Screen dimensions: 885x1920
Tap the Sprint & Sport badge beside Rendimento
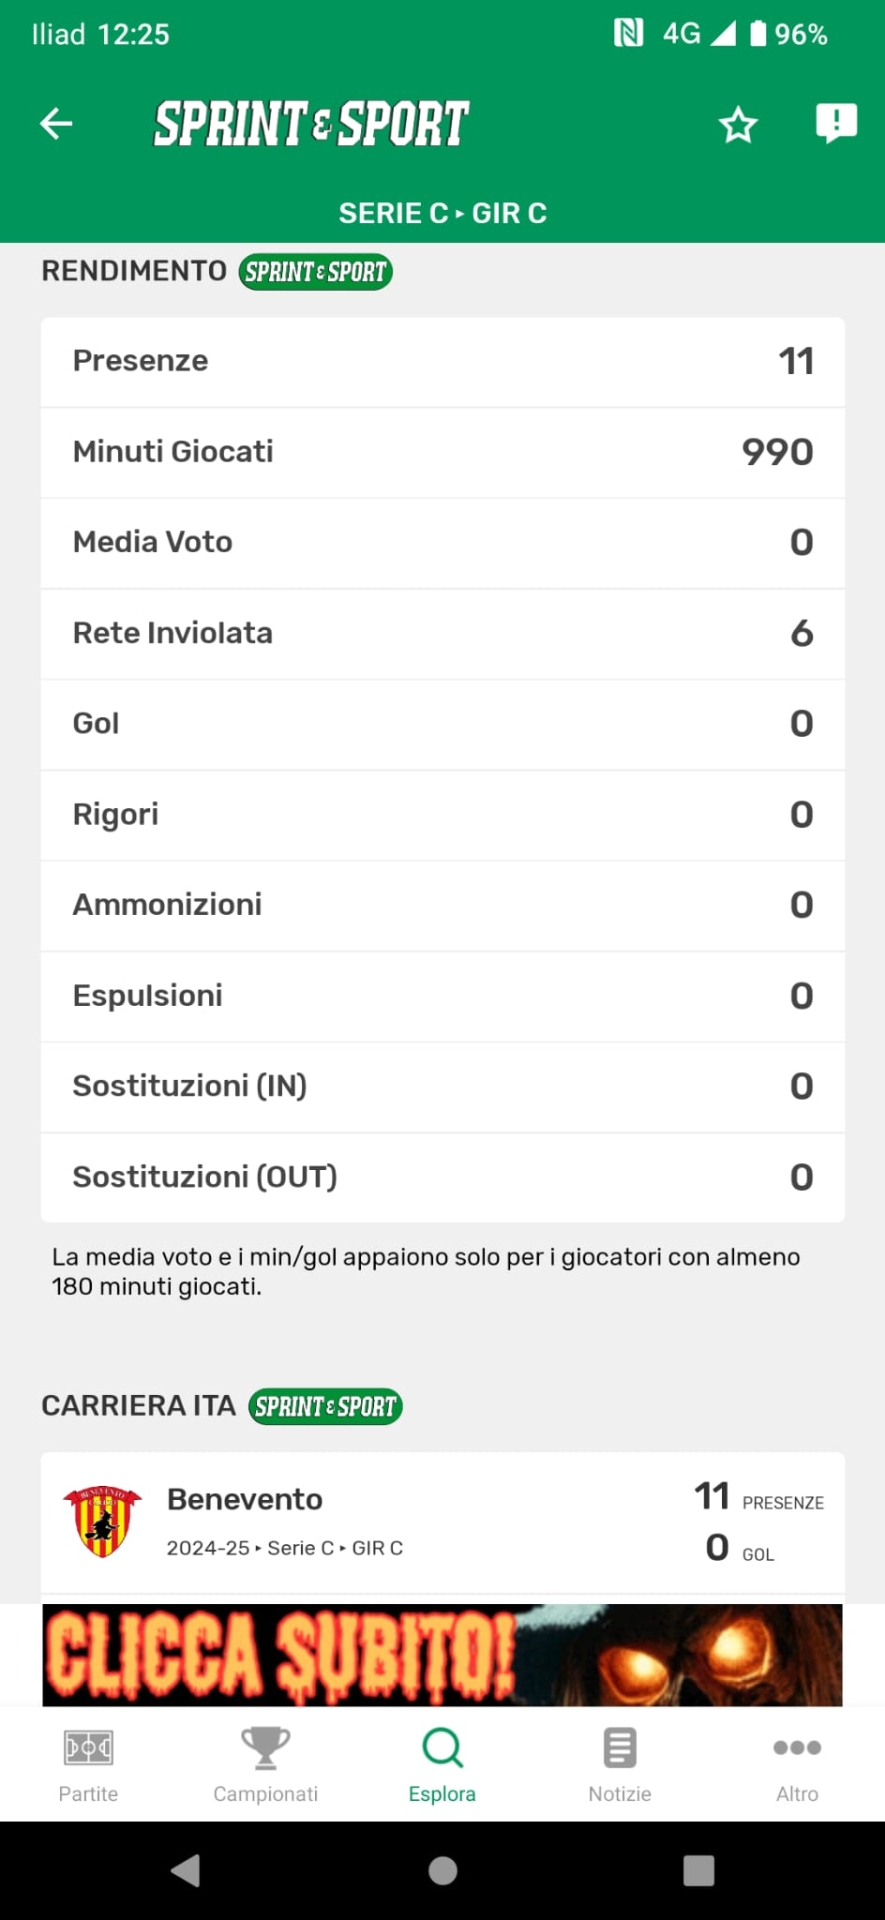[315, 272]
